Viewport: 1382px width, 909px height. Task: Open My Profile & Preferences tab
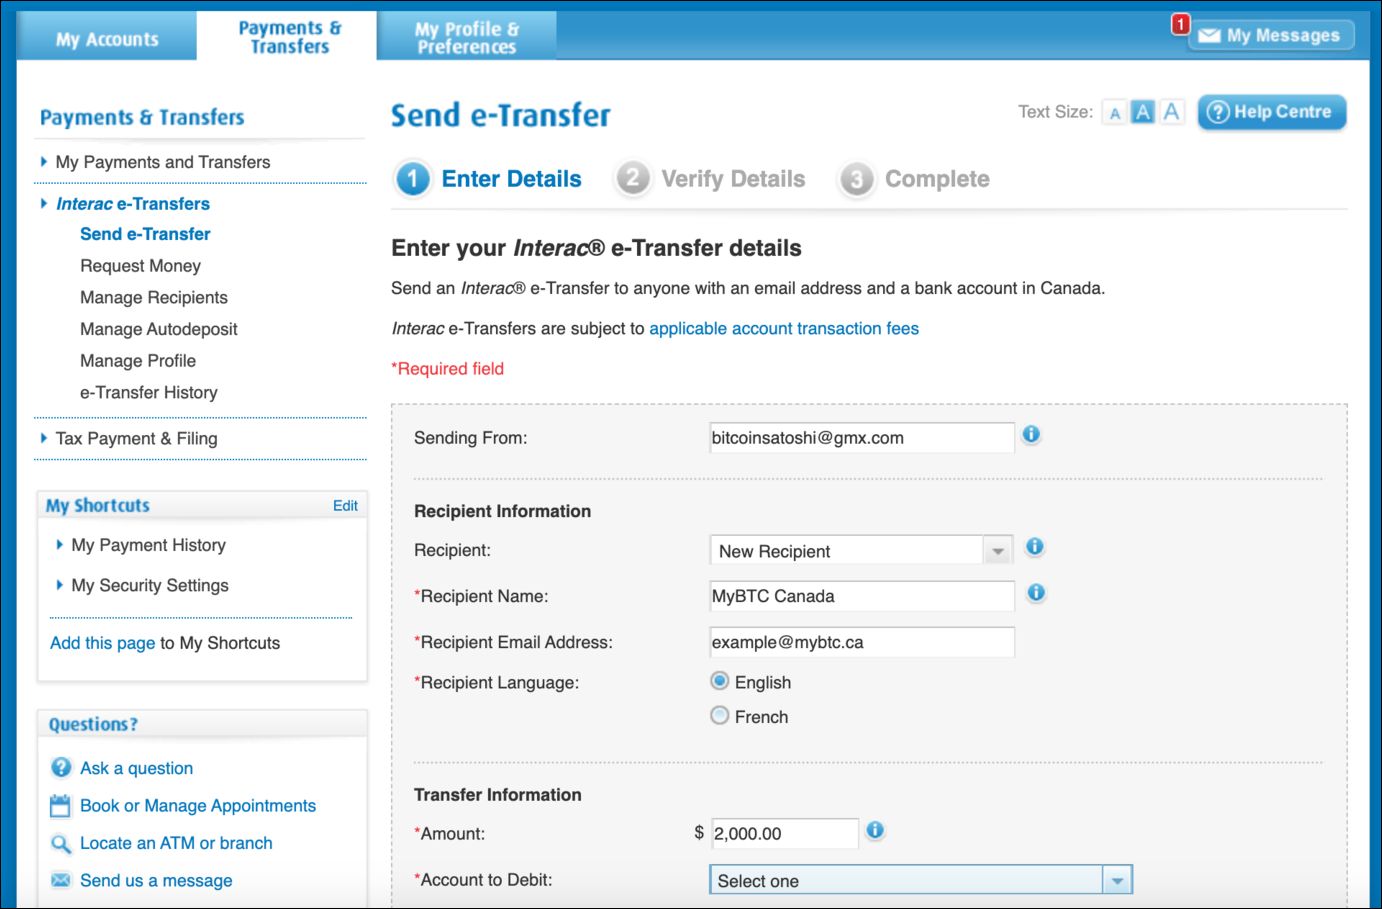[467, 38]
